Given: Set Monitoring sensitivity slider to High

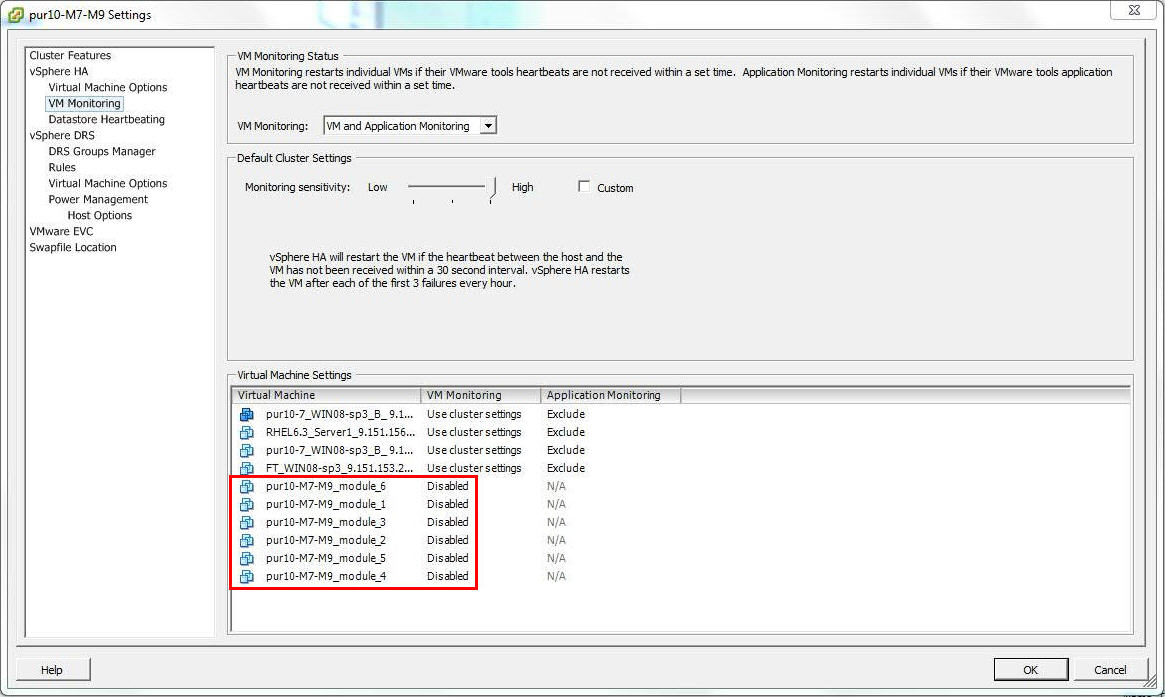Looking at the screenshot, I should coord(490,187).
